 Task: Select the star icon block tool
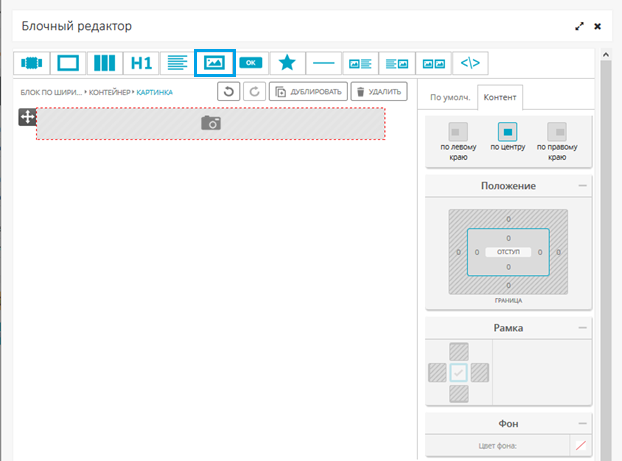(287, 63)
